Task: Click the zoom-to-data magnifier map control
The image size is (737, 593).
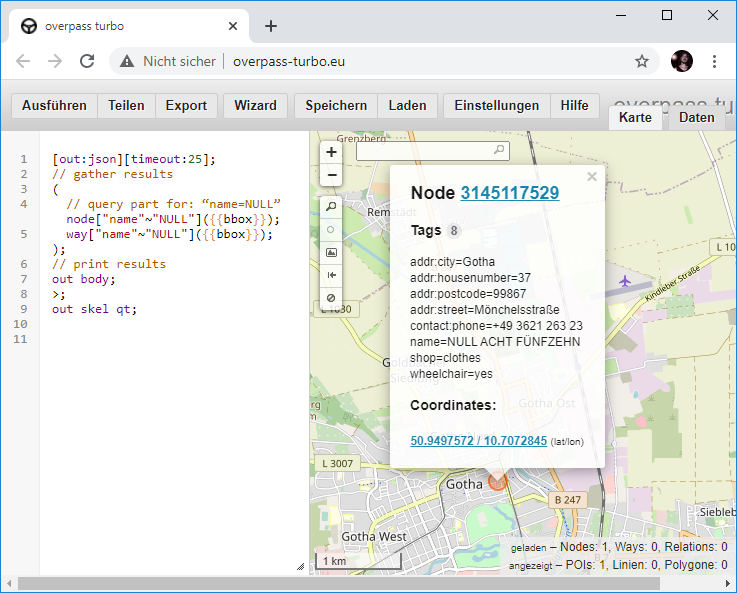Action: pos(332,207)
